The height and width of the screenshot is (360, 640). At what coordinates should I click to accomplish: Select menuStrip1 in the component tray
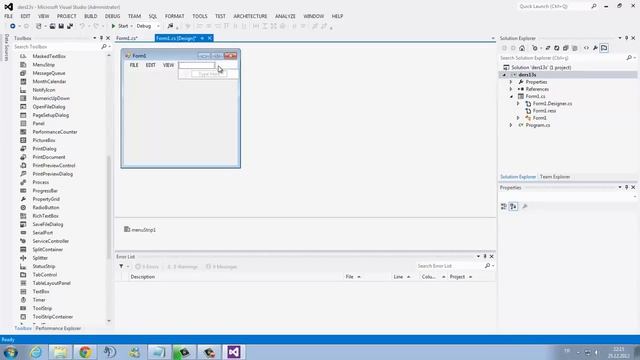140,230
